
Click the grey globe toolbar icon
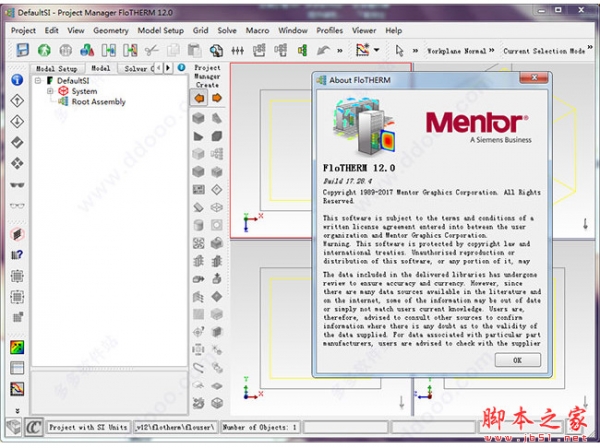tap(65, 50)
